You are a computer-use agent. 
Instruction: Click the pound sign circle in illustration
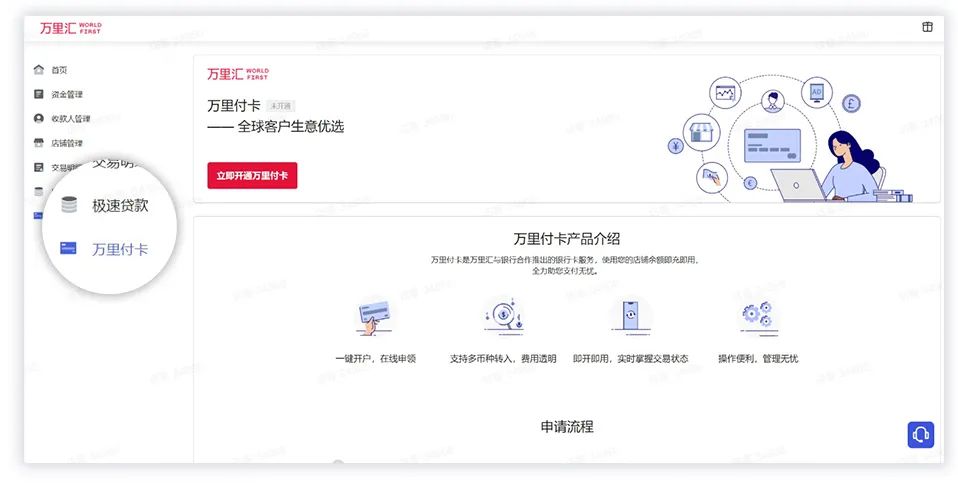tap(851, 103)
